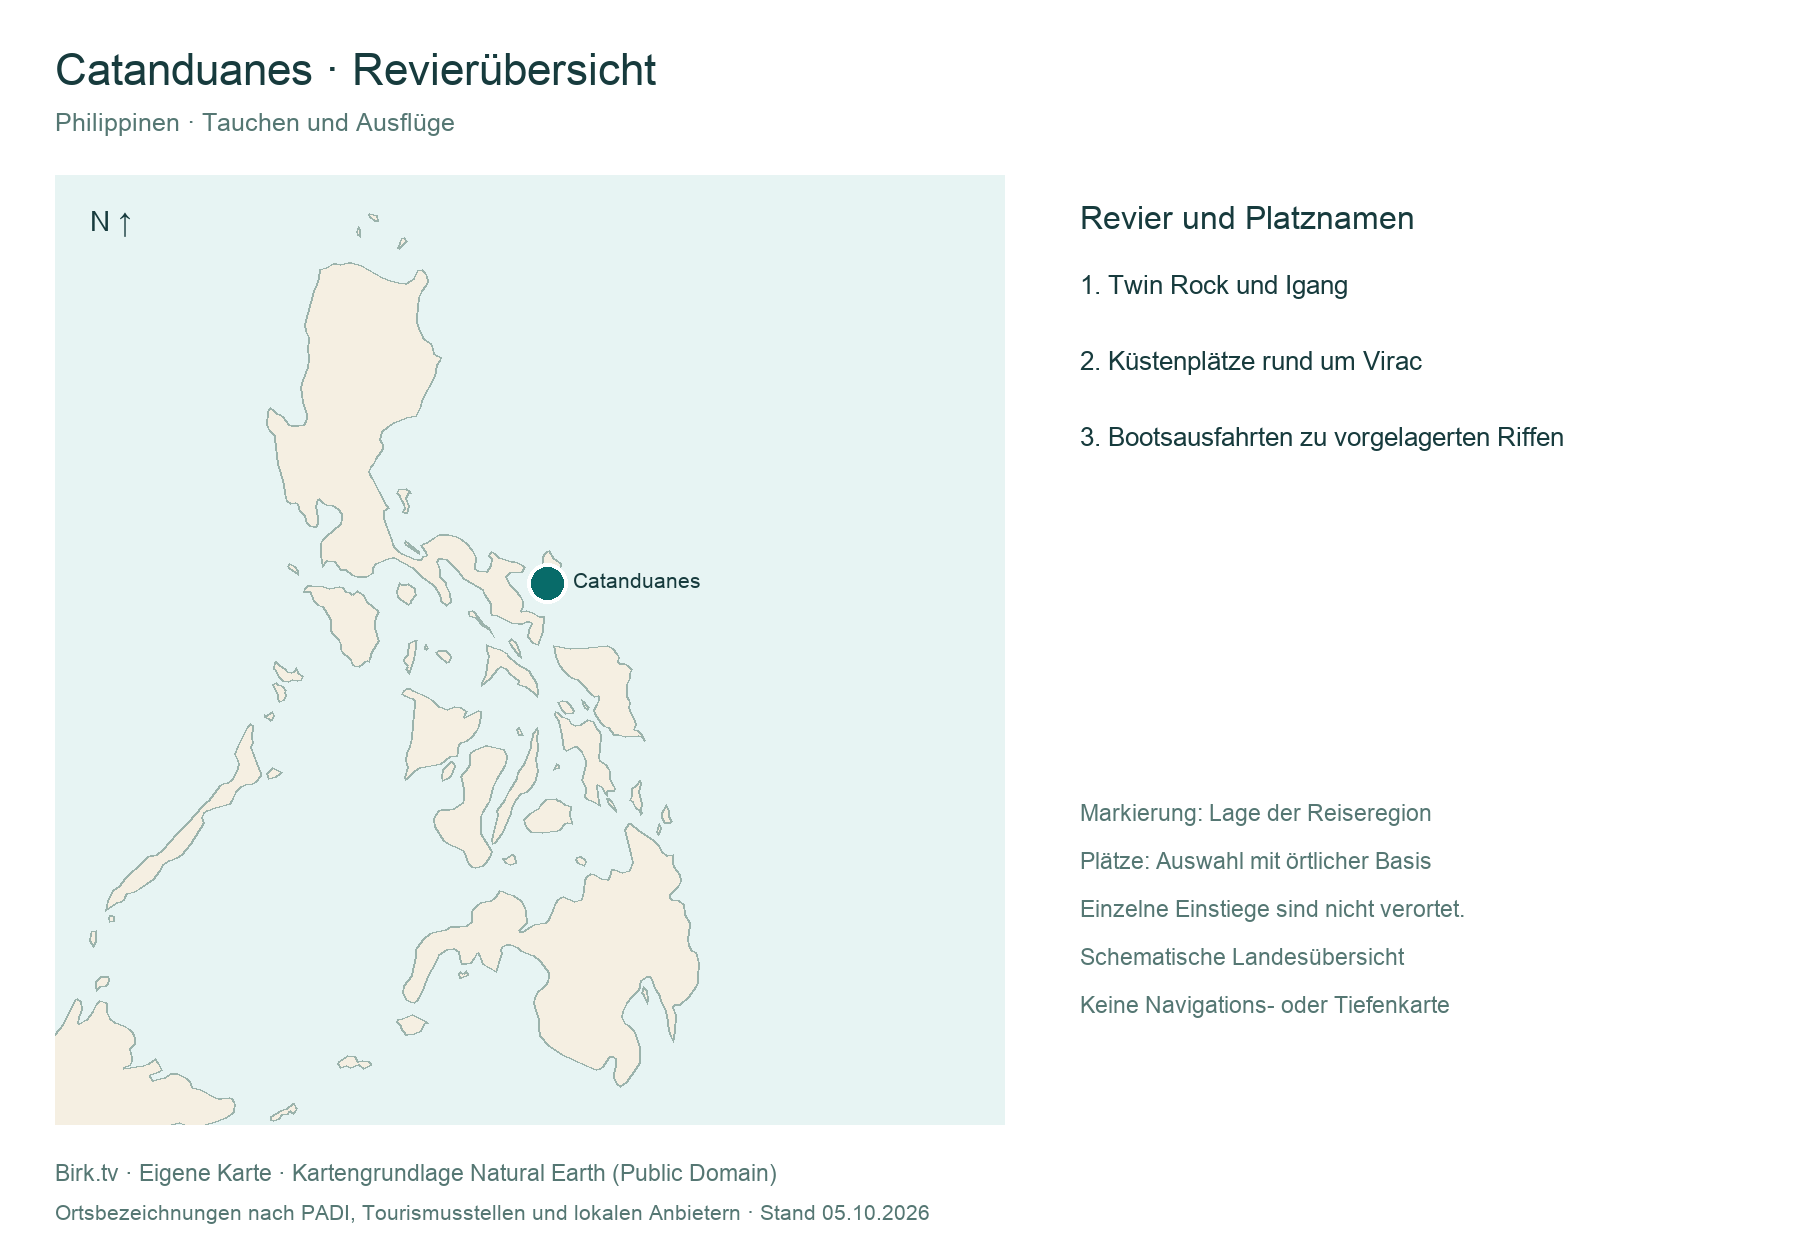This screenshot has height=1250, width=1800.
Task: Select list item '1. Twin Rock und Igang'
Action: pyautogui.click(x=1214, y=285)
